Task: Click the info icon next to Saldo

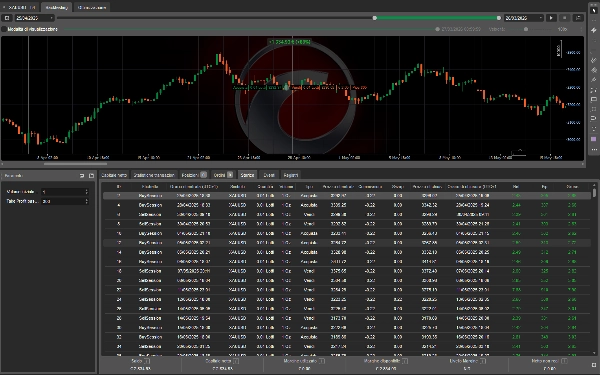Action: (x=147, y=361)
